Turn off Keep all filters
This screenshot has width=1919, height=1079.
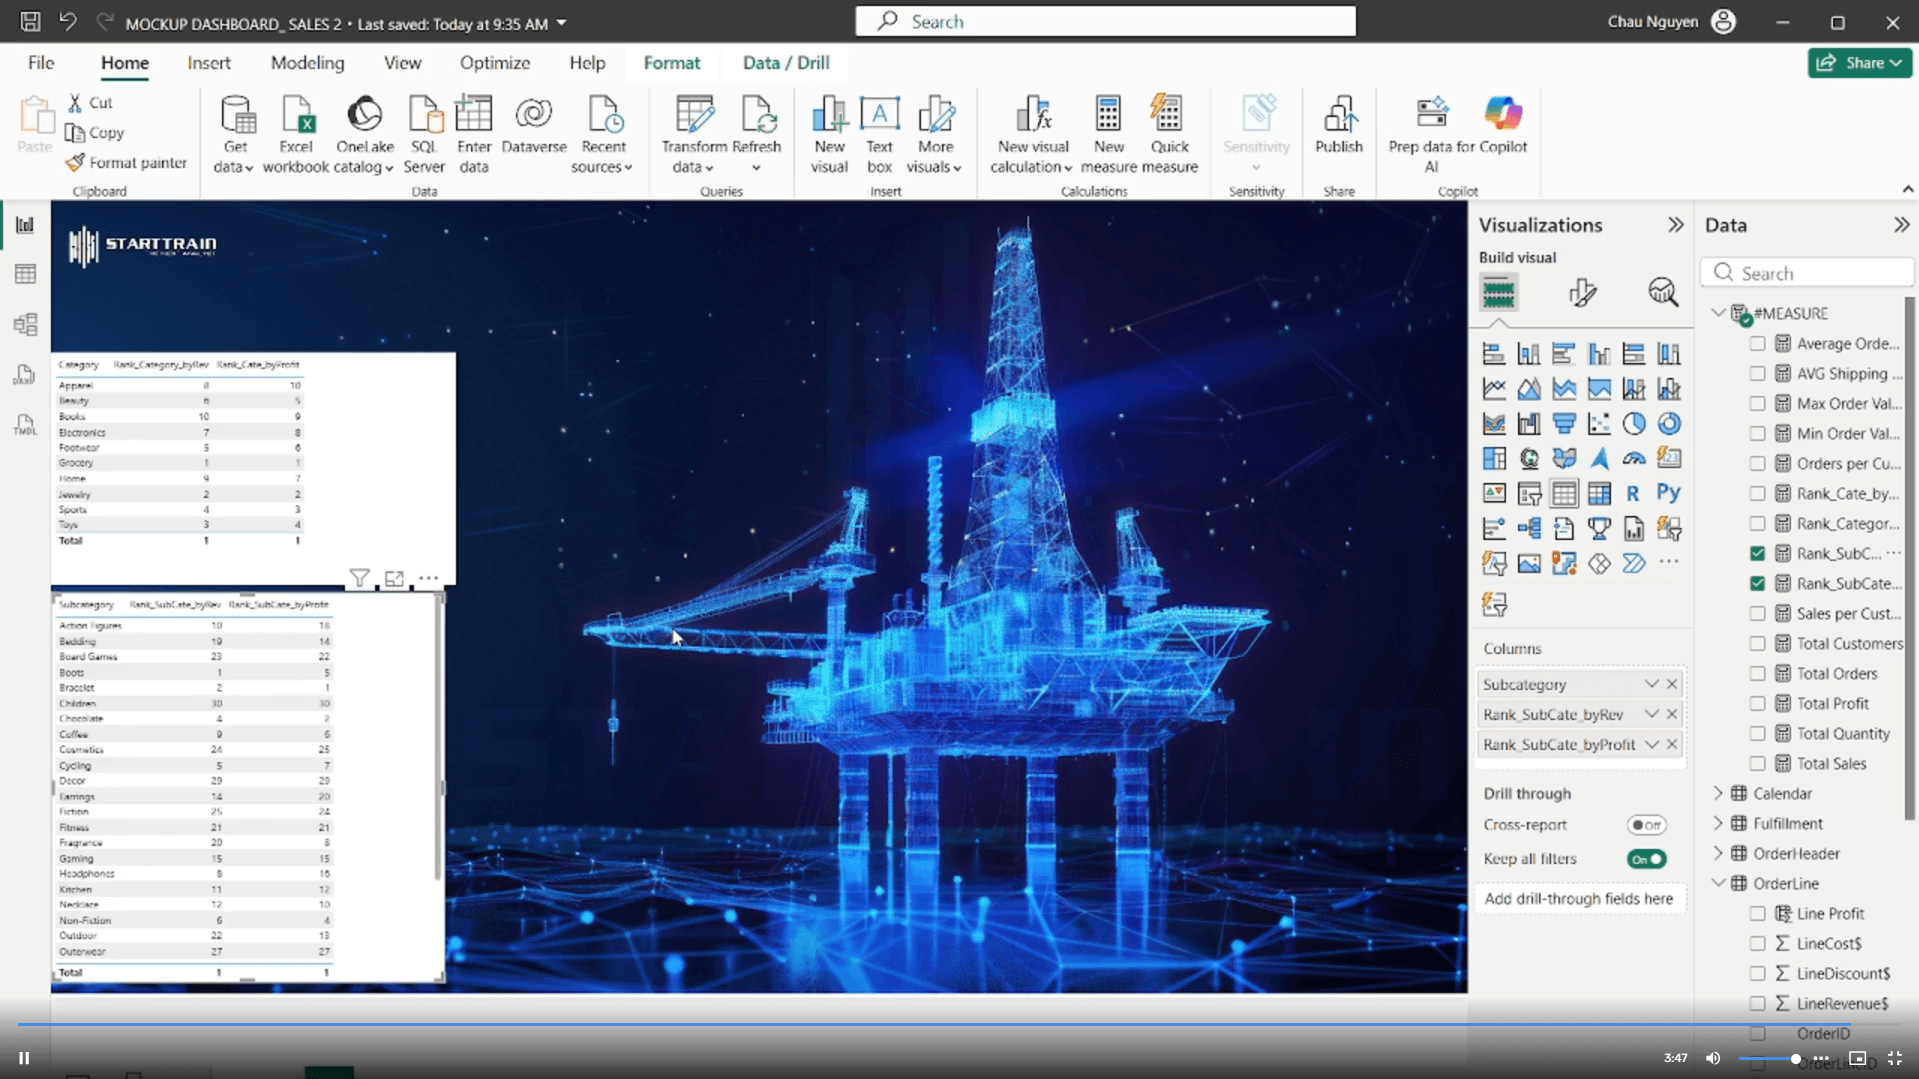pos(1646,859)
